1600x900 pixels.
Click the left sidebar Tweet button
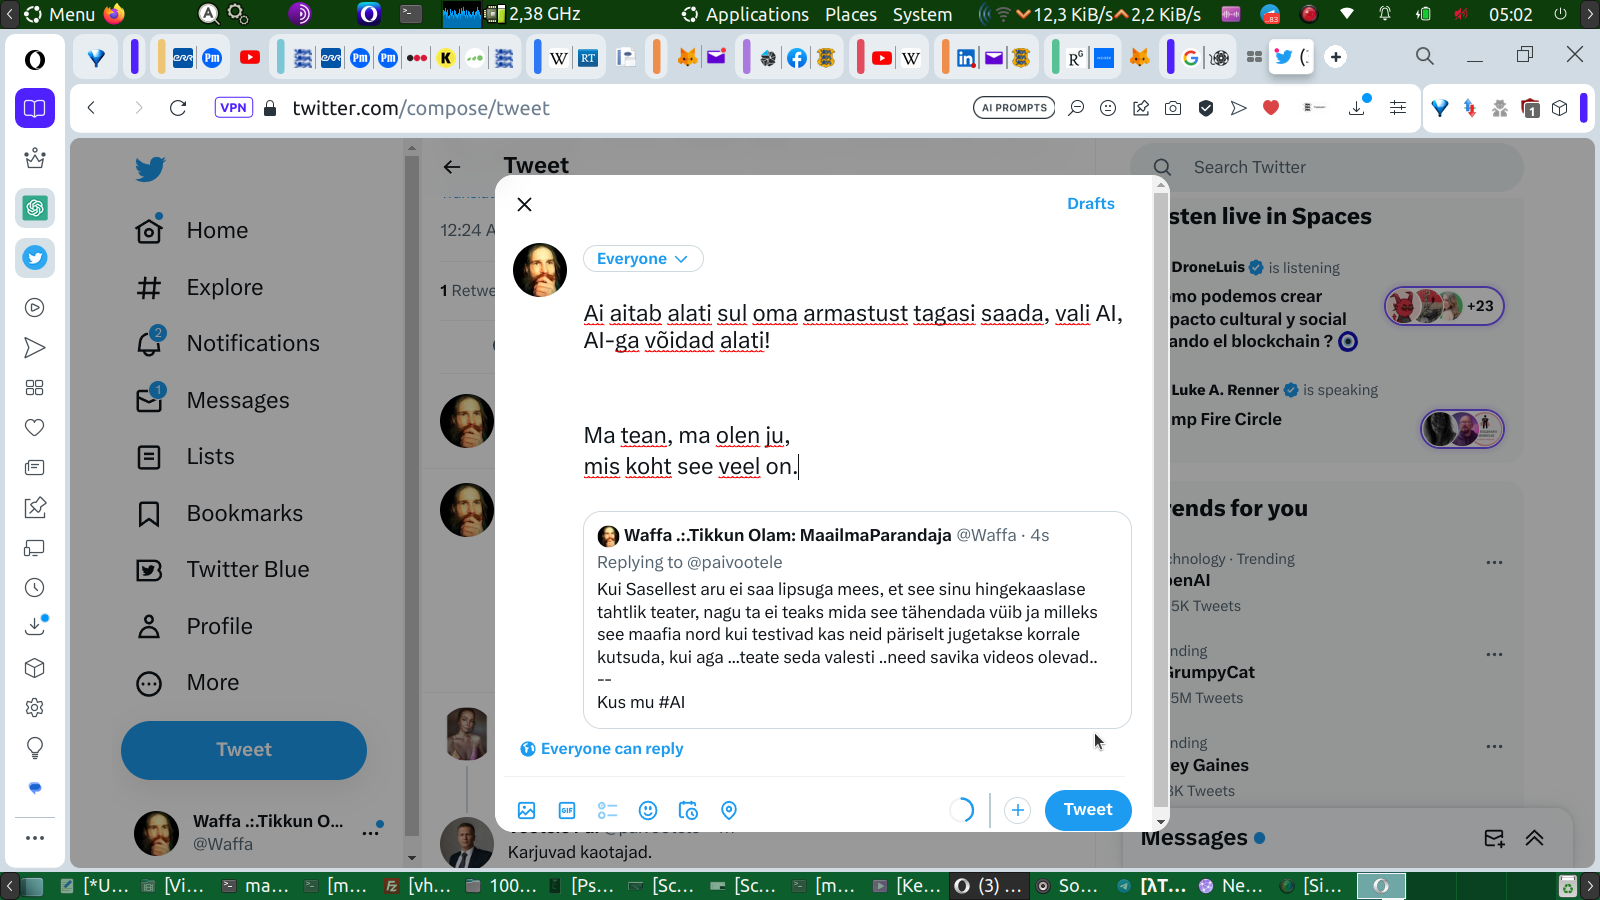(x=244, y=750)
